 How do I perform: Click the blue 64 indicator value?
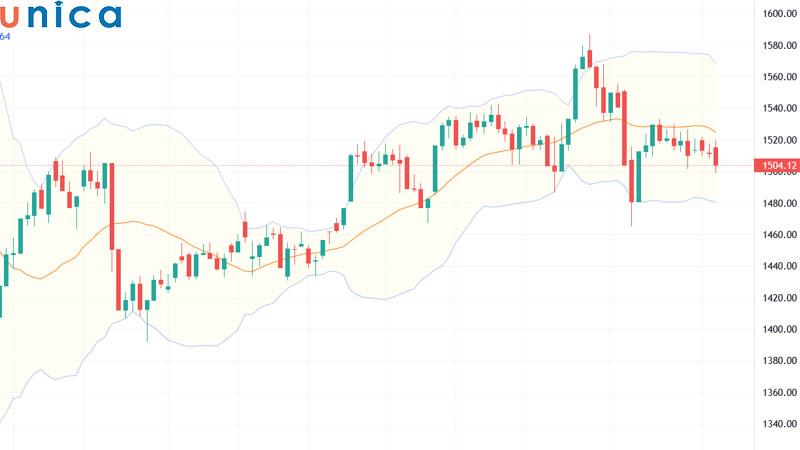coord(5,37)
